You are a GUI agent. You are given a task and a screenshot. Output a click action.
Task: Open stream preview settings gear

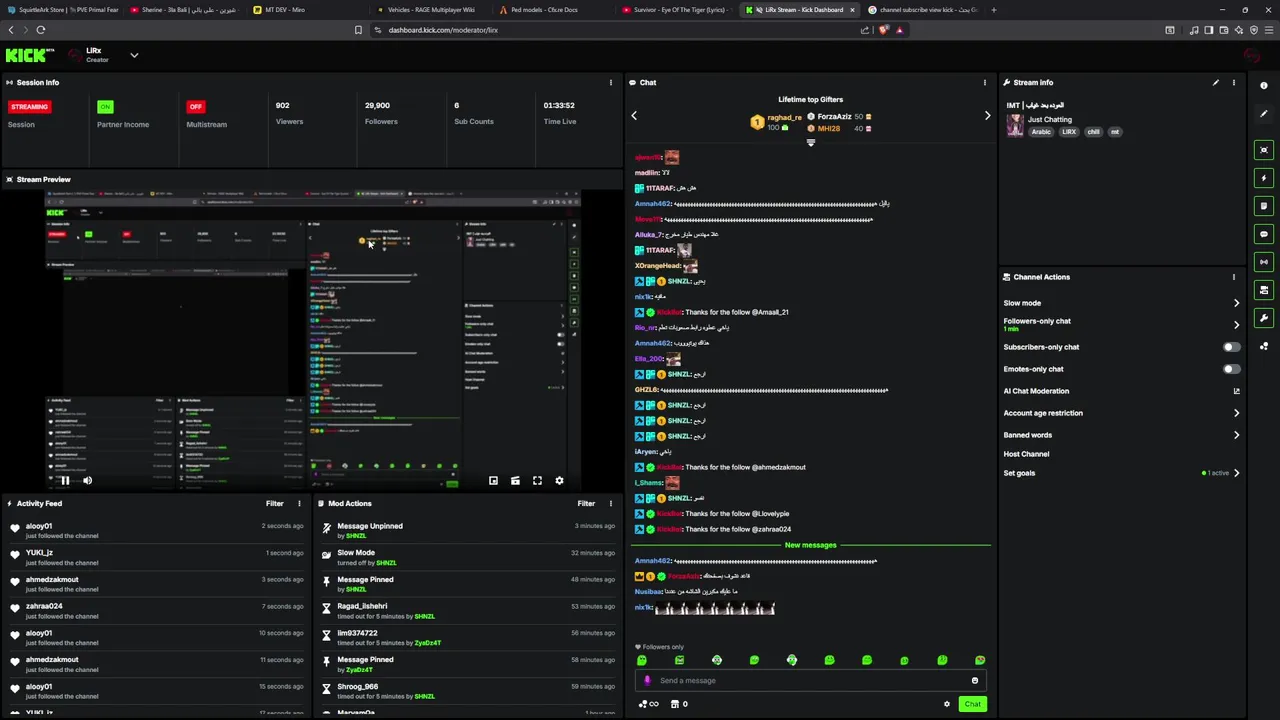coord(559,481)
